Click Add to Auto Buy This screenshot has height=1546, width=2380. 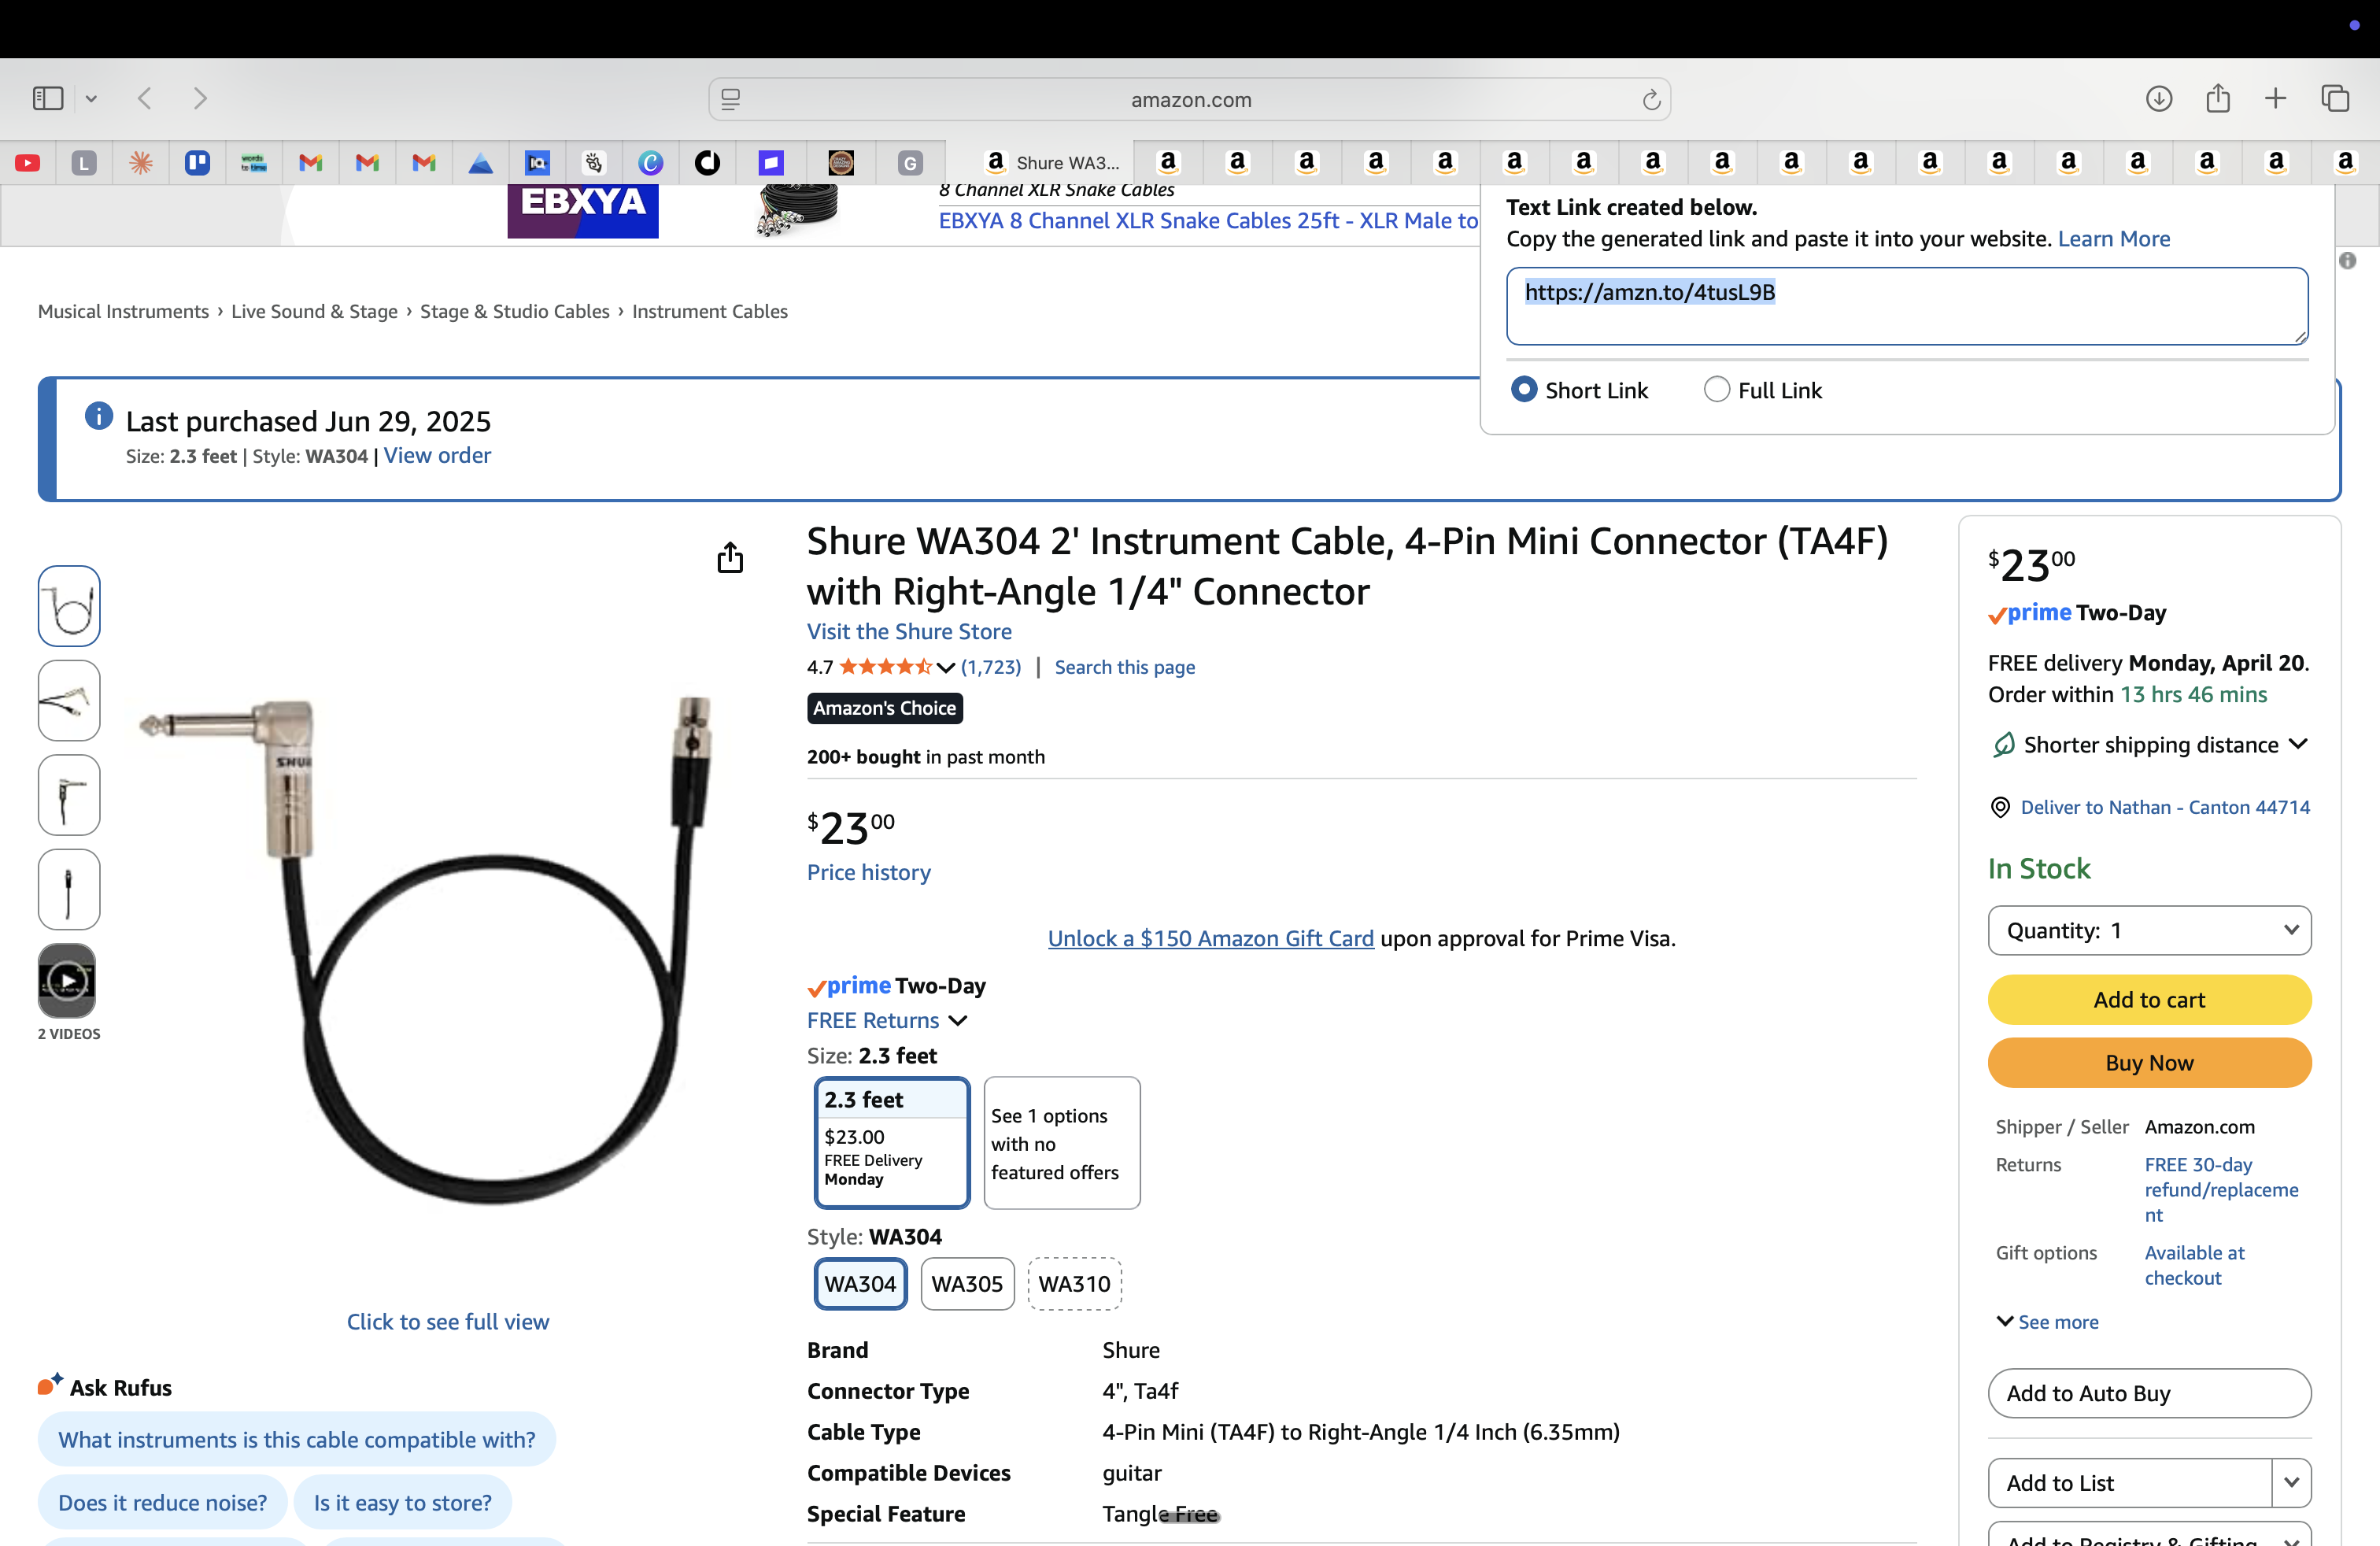coord(2149,1394)
